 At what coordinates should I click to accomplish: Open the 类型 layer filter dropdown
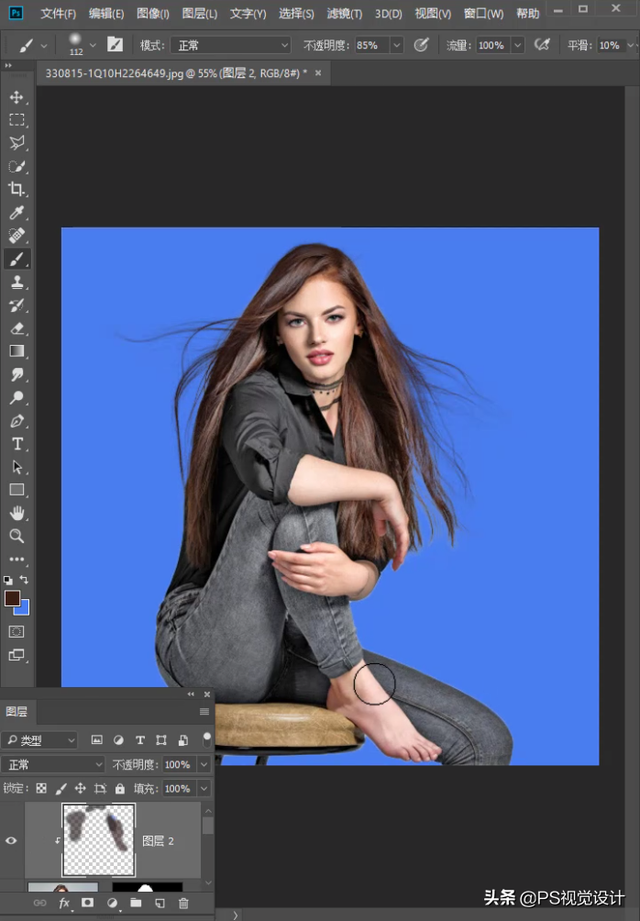39,740
